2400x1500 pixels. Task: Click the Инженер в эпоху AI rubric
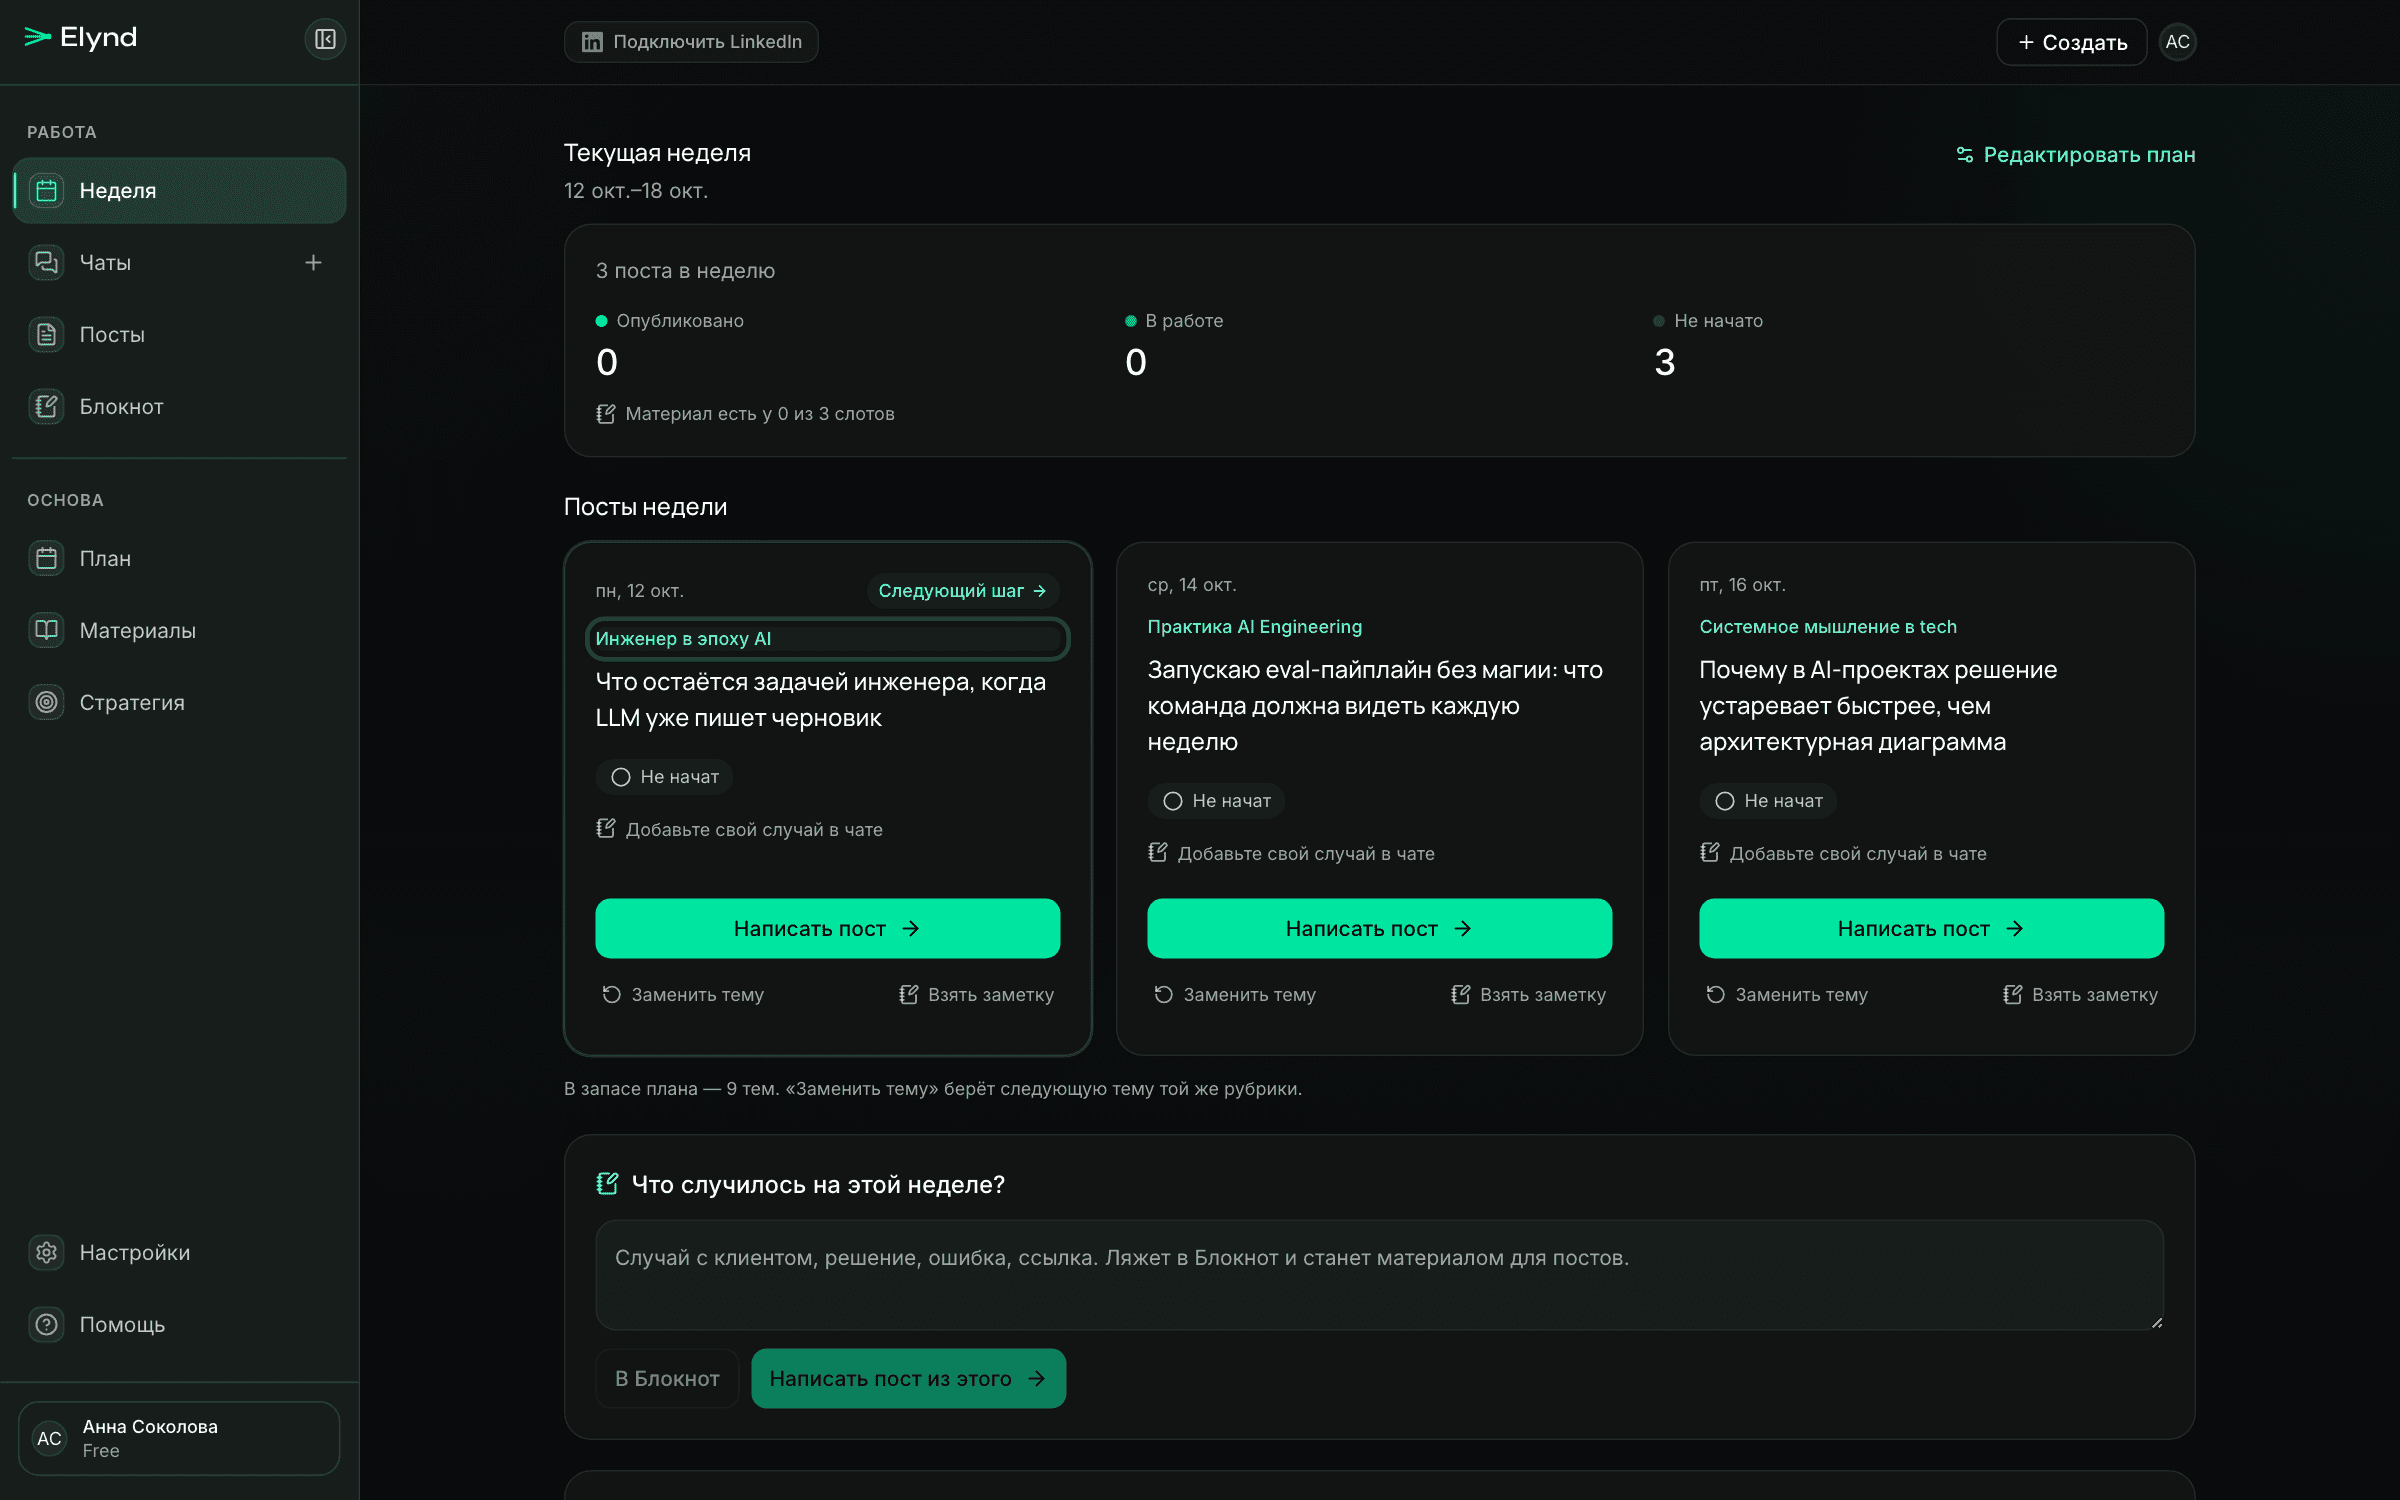[x=827, y=639]
